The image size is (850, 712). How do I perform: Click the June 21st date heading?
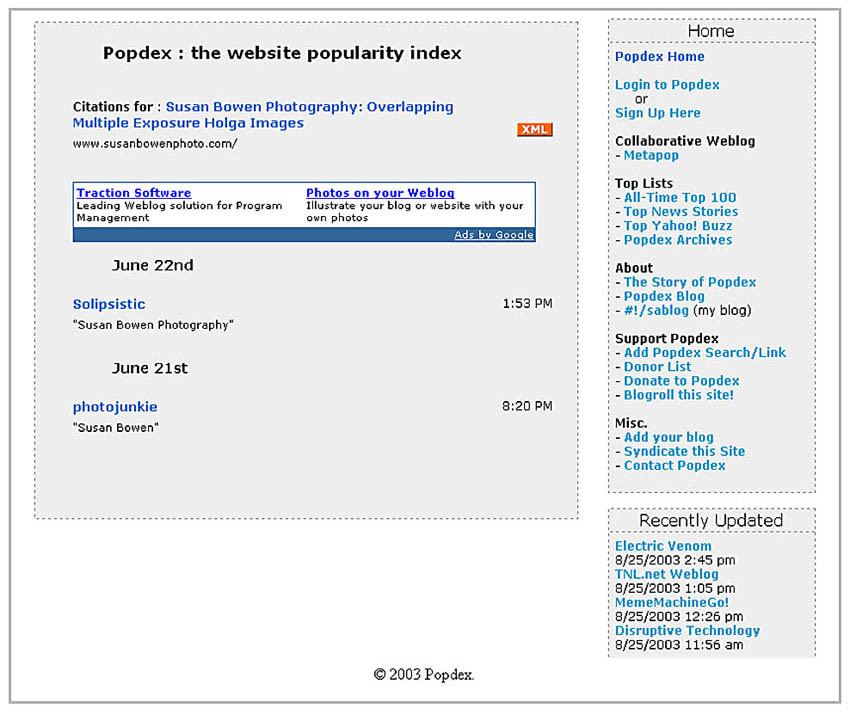pos(150,368)
